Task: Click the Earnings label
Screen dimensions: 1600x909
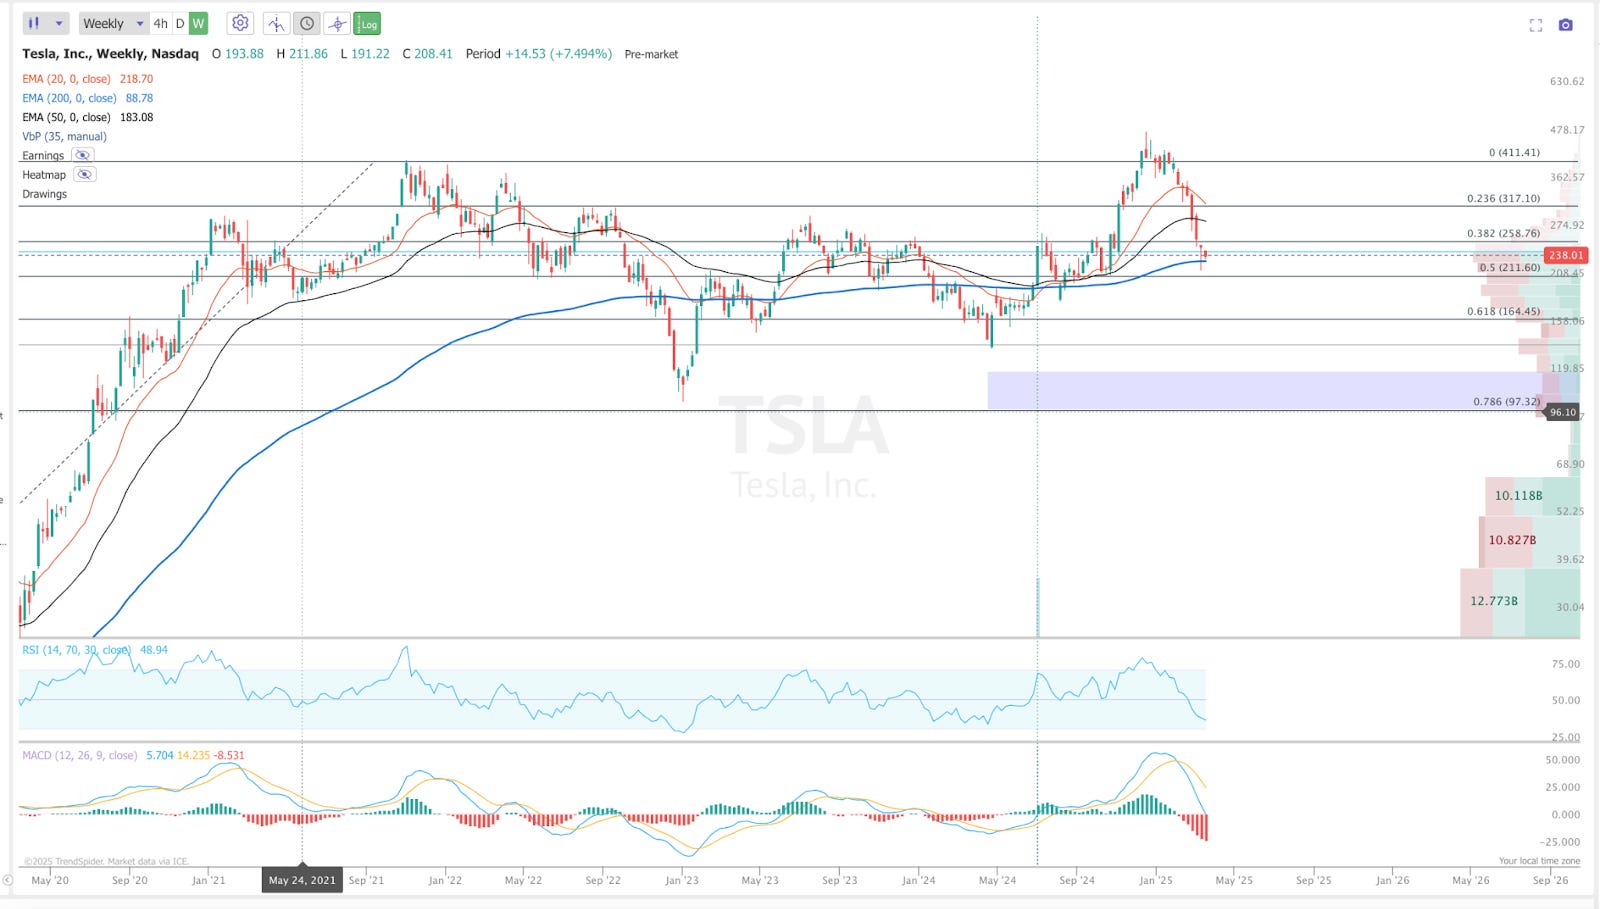Action: coord(43,155)
